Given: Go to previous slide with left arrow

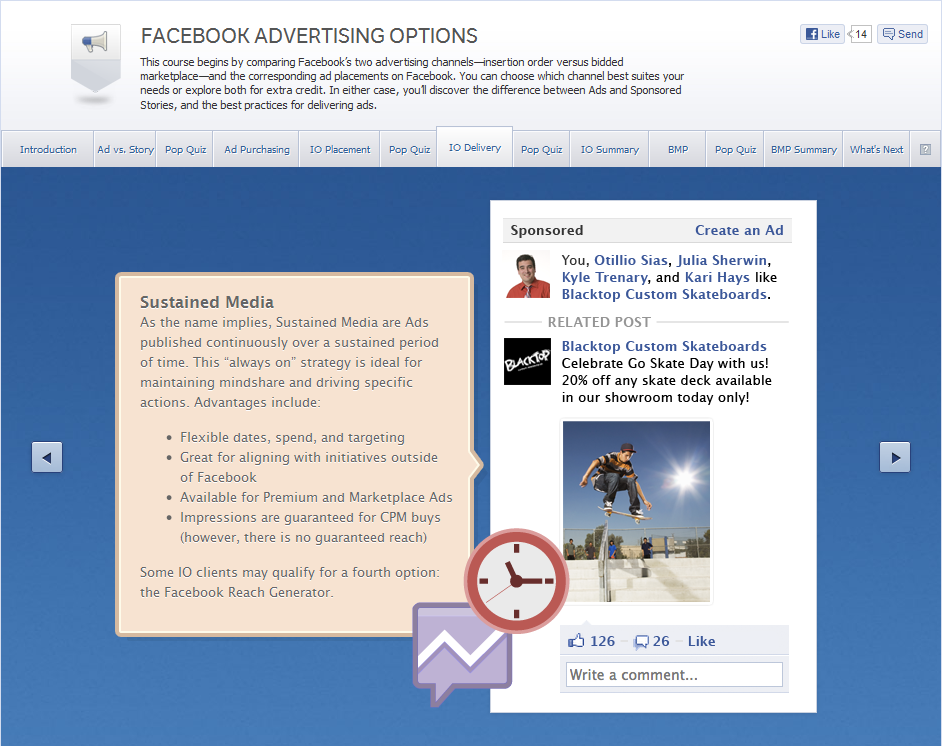Looking at the screenshot, I should coord(47,457).
